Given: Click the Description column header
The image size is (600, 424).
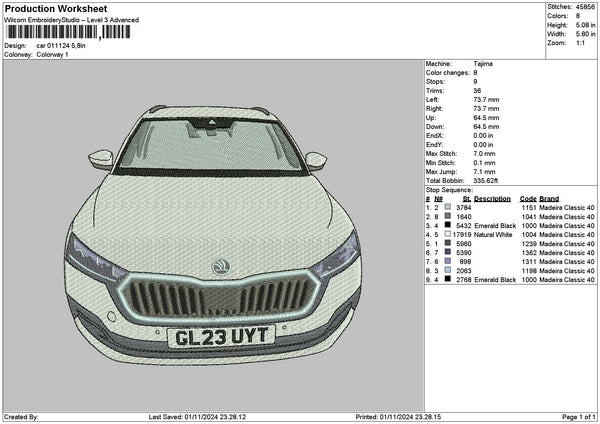Looking at the screenshot, I should 492,199.
